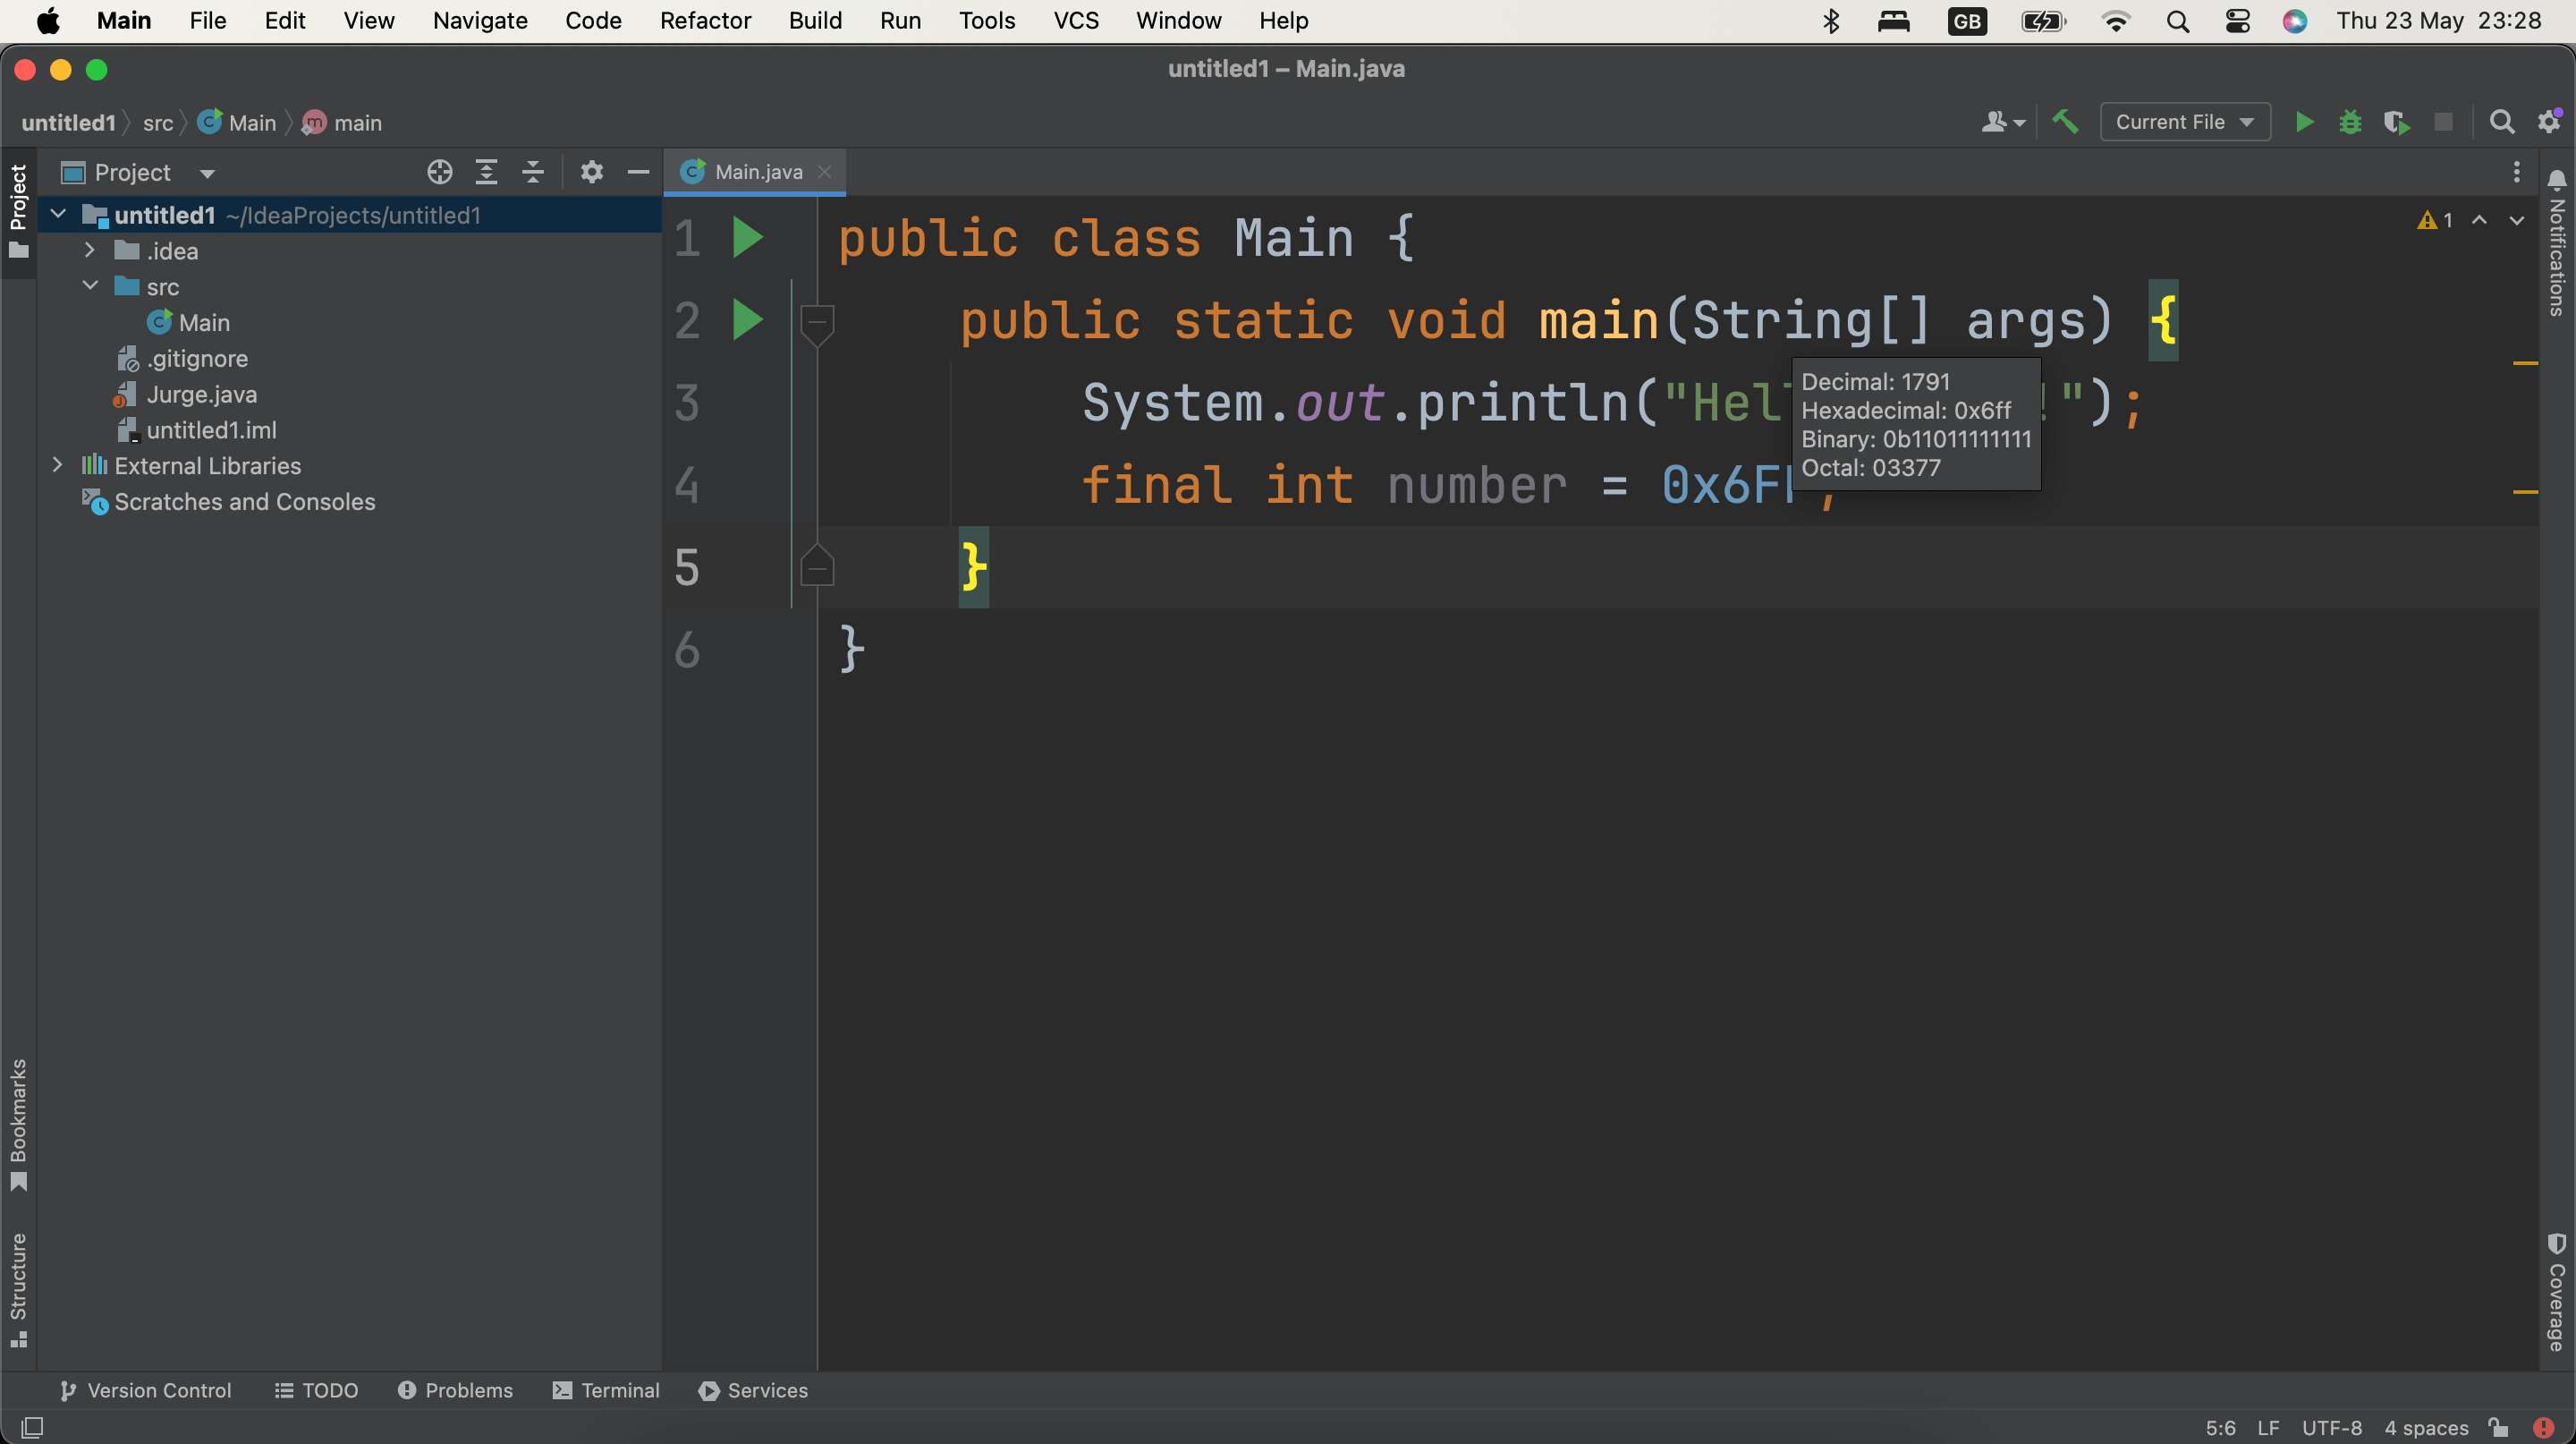This screenshot has height=1444, width=2576.
Task: Open Search Everywhere magnifier in IDE toolbar
Action: point(2501,122)
